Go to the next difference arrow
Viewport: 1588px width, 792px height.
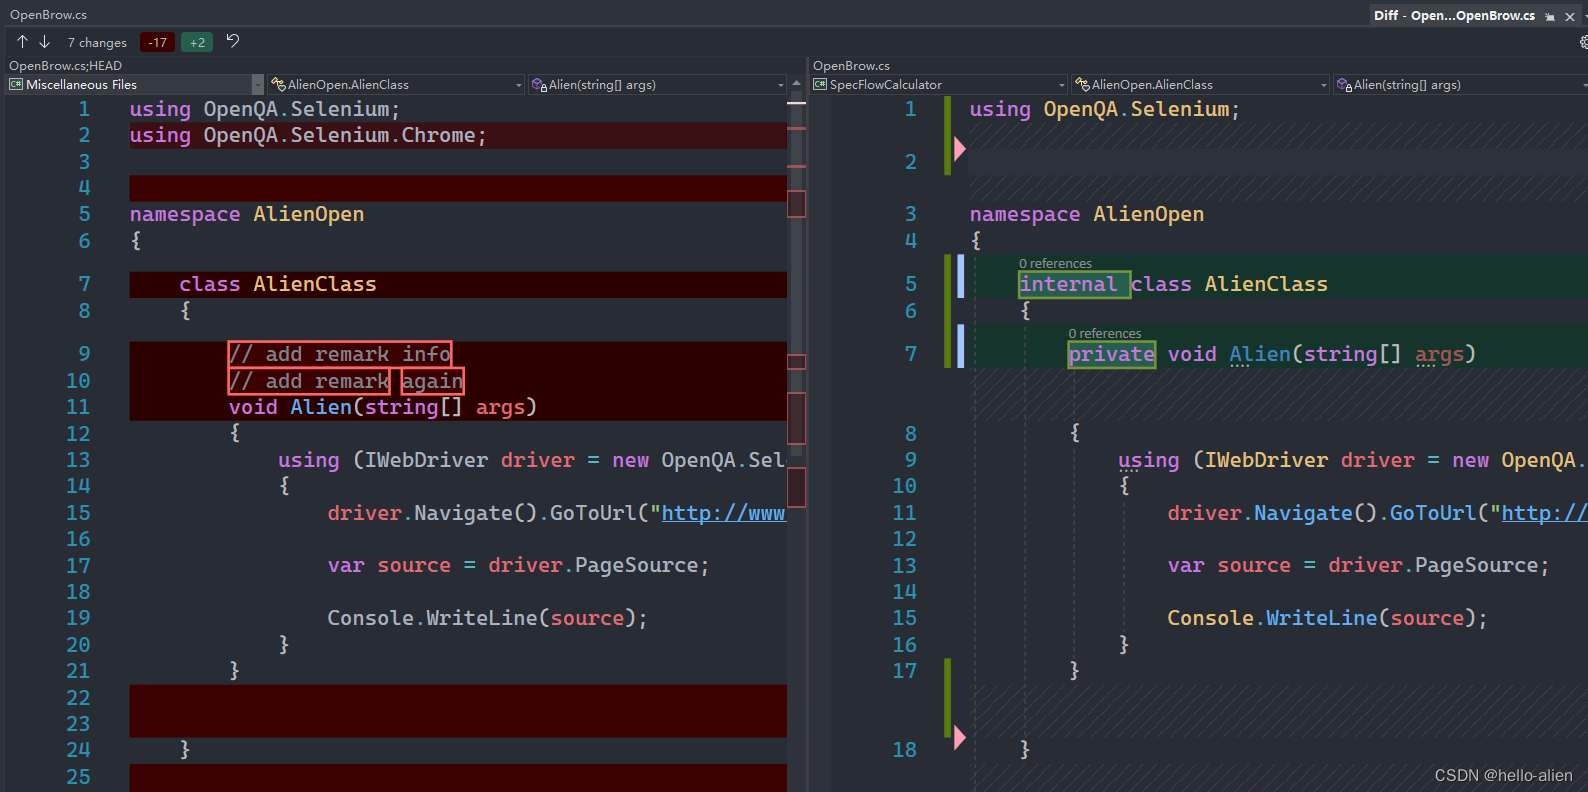coord(44,42)
